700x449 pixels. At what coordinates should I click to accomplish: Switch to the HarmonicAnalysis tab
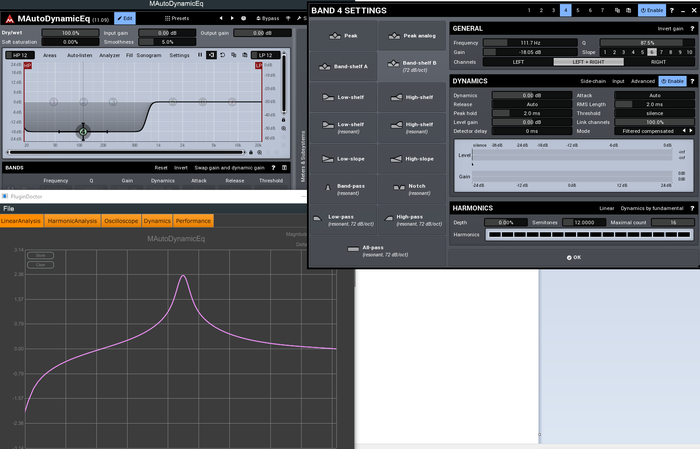click(72, 221)
